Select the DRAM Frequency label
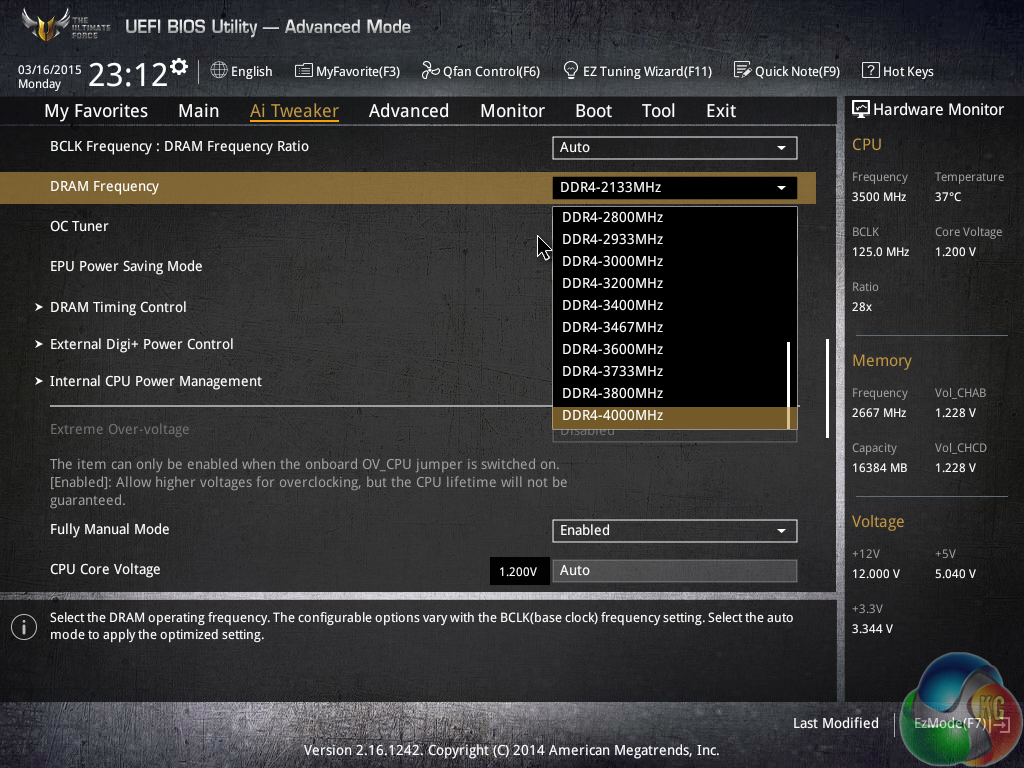The image size is (1024, 768). (104, 187)
